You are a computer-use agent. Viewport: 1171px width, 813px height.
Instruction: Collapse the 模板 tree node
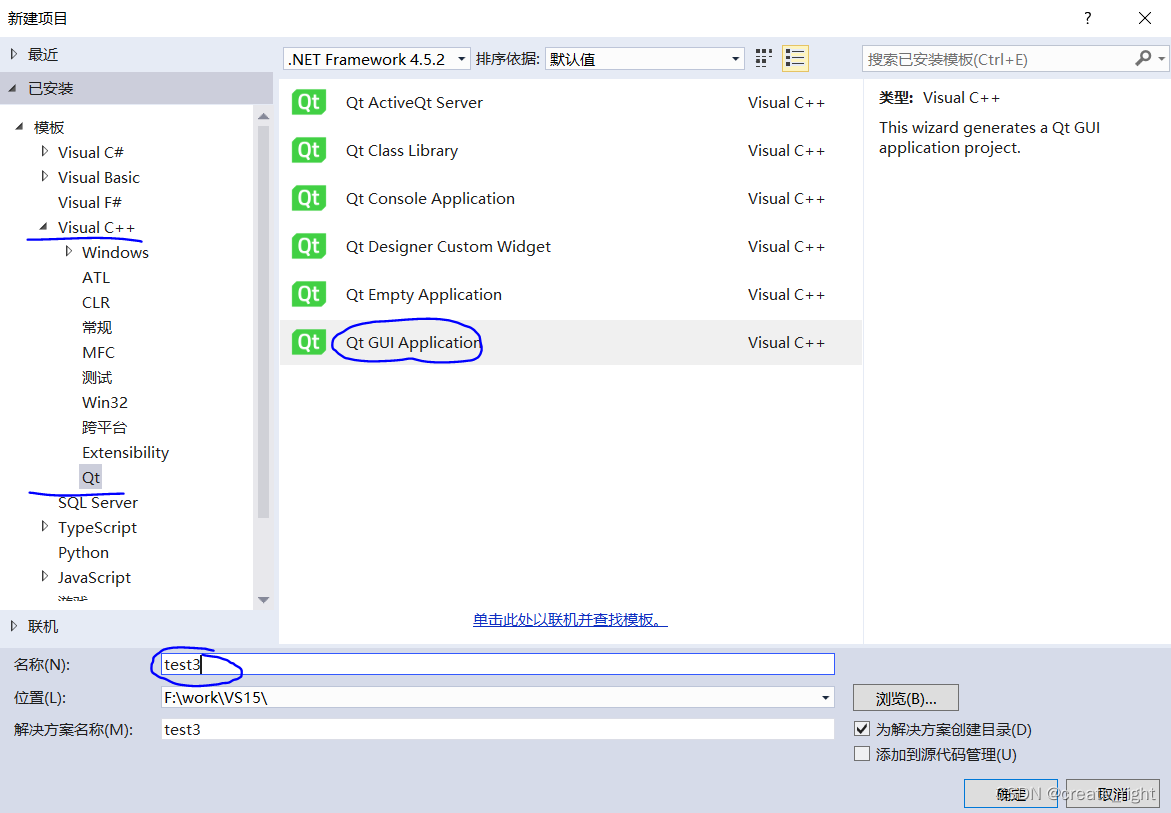pos(19,127)
